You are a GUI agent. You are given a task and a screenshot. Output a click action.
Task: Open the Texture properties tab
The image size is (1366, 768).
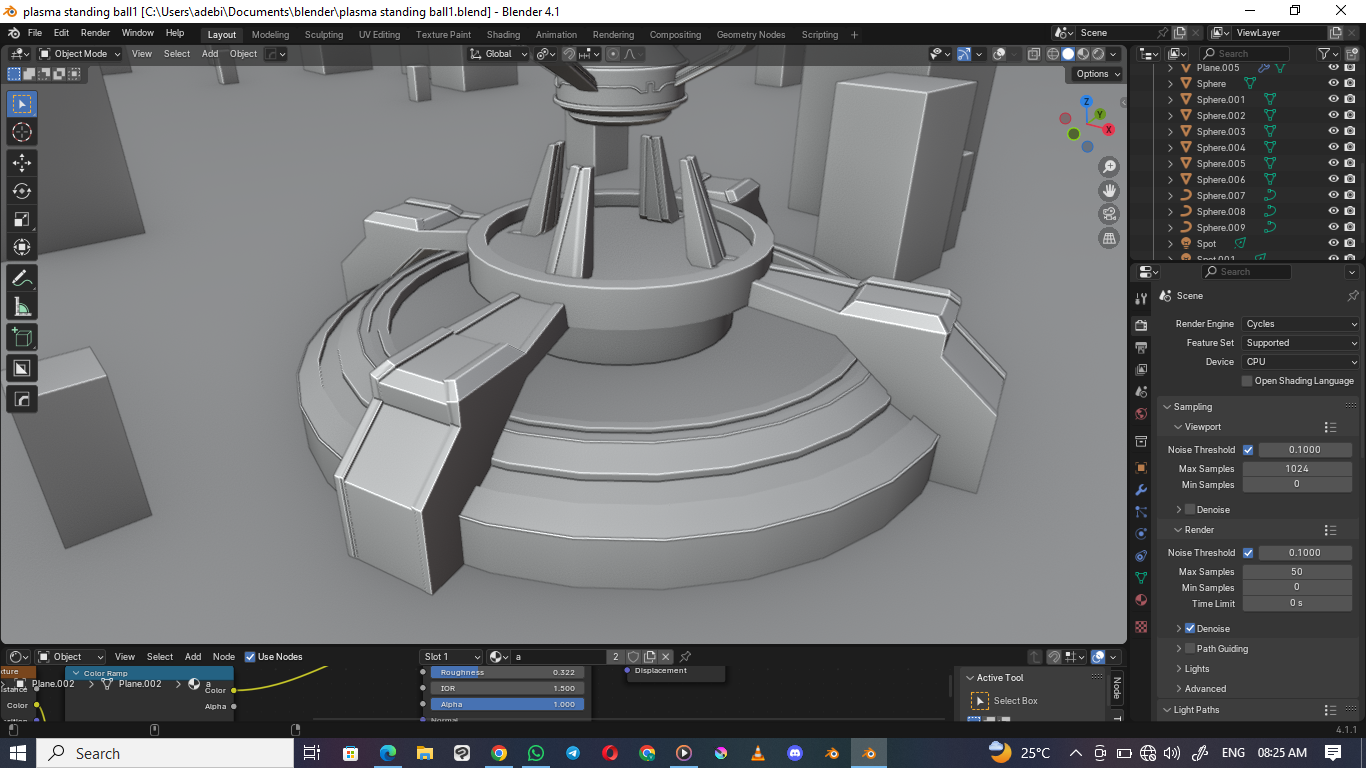click(1141, 627)
